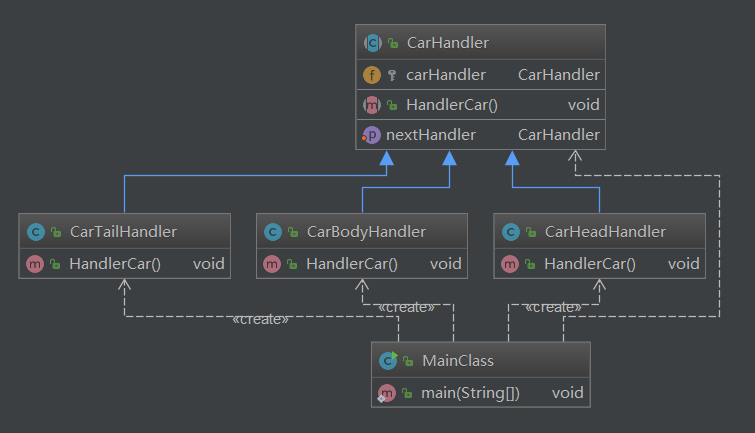The width and height of the screenshot is (755, 433).
Task: Click the field icon beside carHandler
Action: [x=372, y=75]
